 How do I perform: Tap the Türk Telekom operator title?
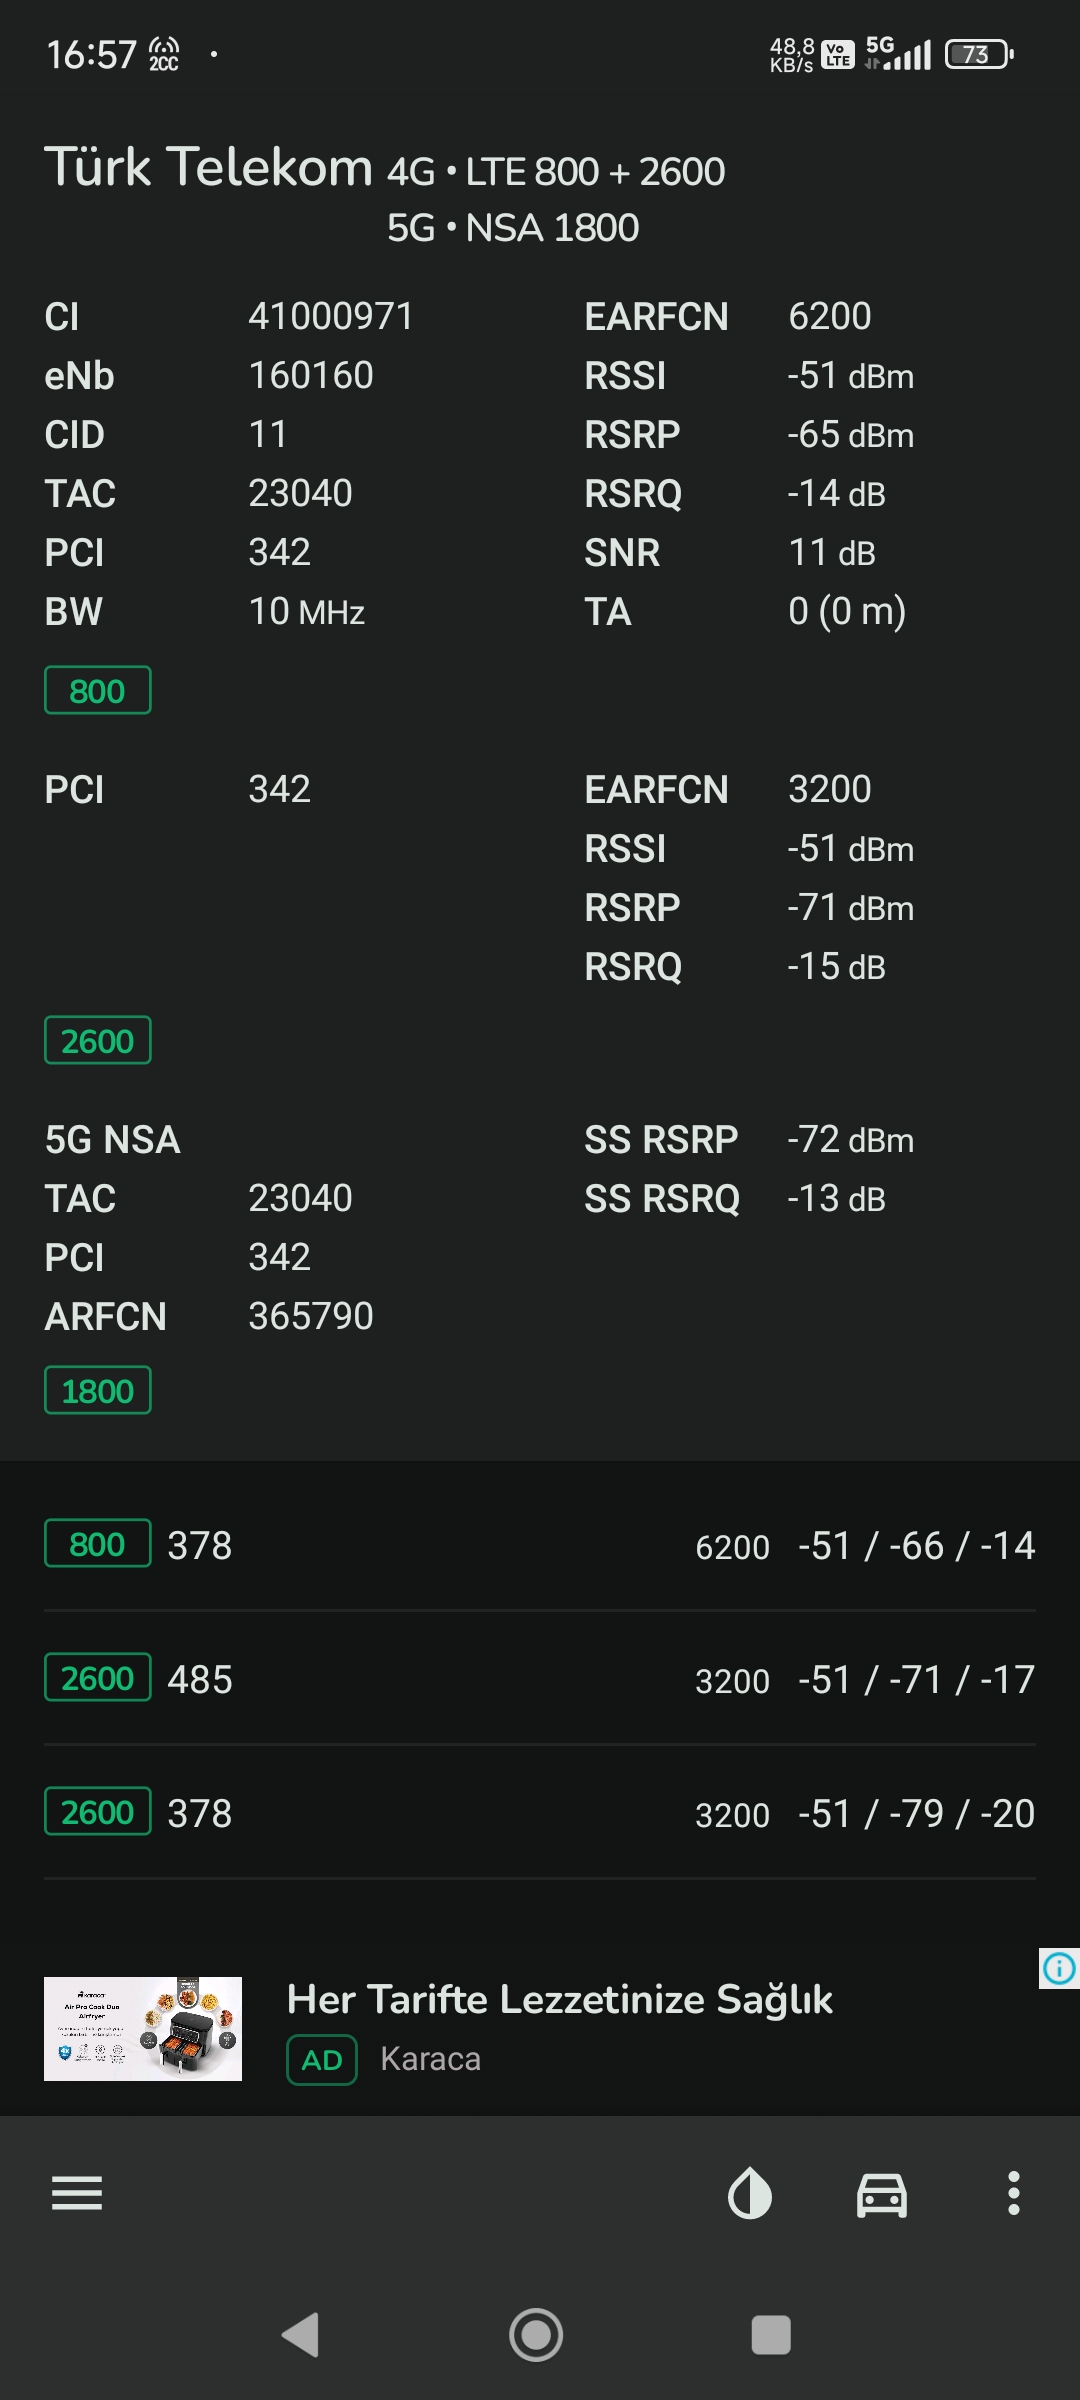(208, 167)
